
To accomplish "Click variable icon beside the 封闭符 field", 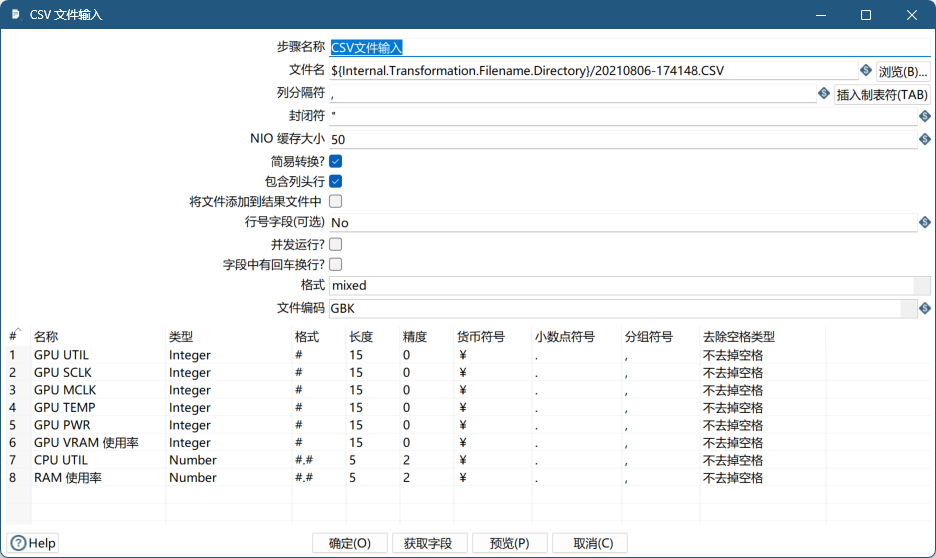I will 924,116.
